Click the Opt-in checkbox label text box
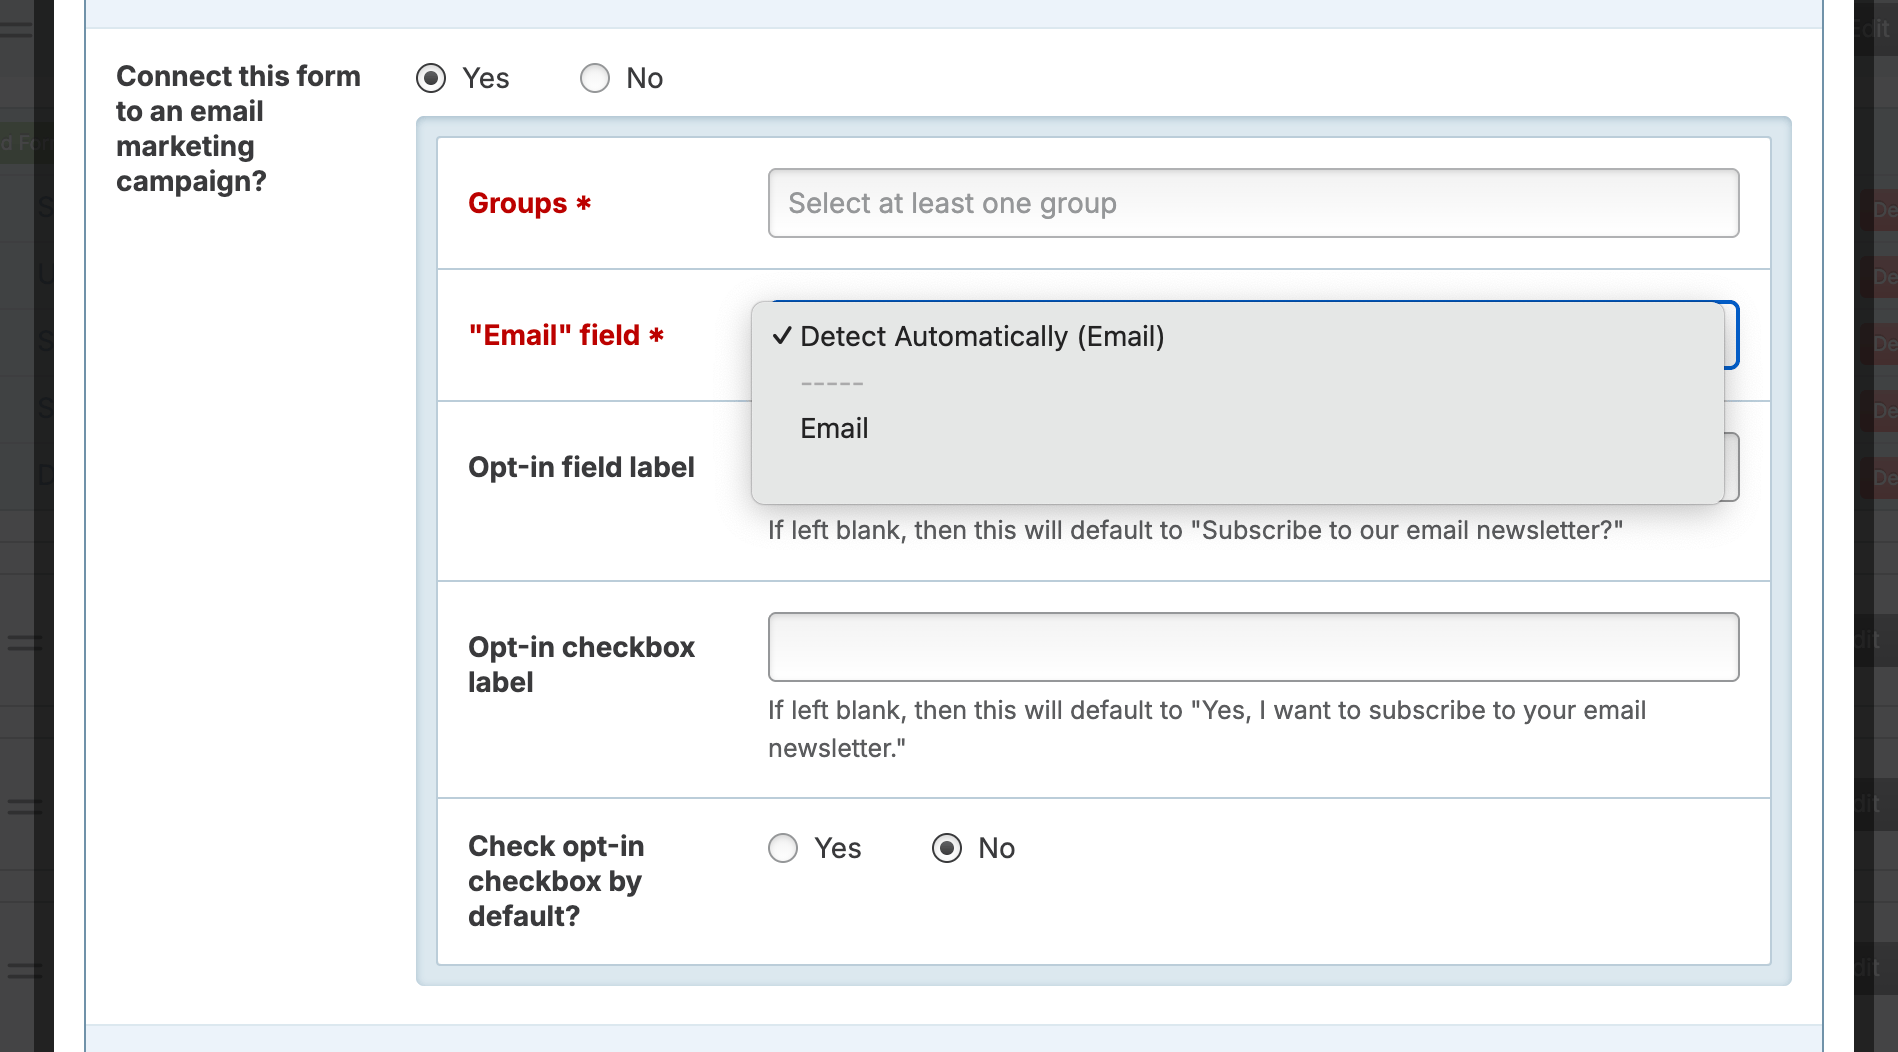This screenshot has width=1898, height=1052. click(1252, 646)
